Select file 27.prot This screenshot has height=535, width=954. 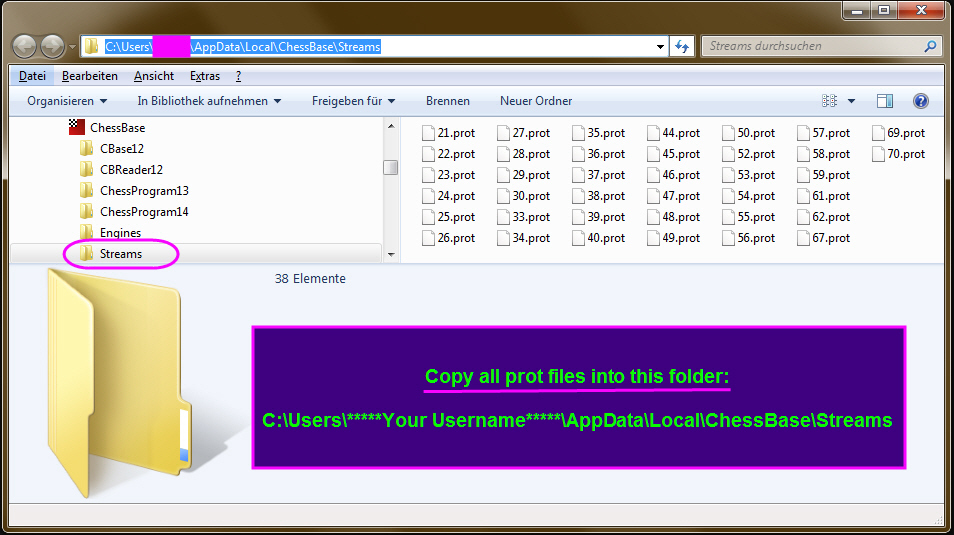point(524,133)
